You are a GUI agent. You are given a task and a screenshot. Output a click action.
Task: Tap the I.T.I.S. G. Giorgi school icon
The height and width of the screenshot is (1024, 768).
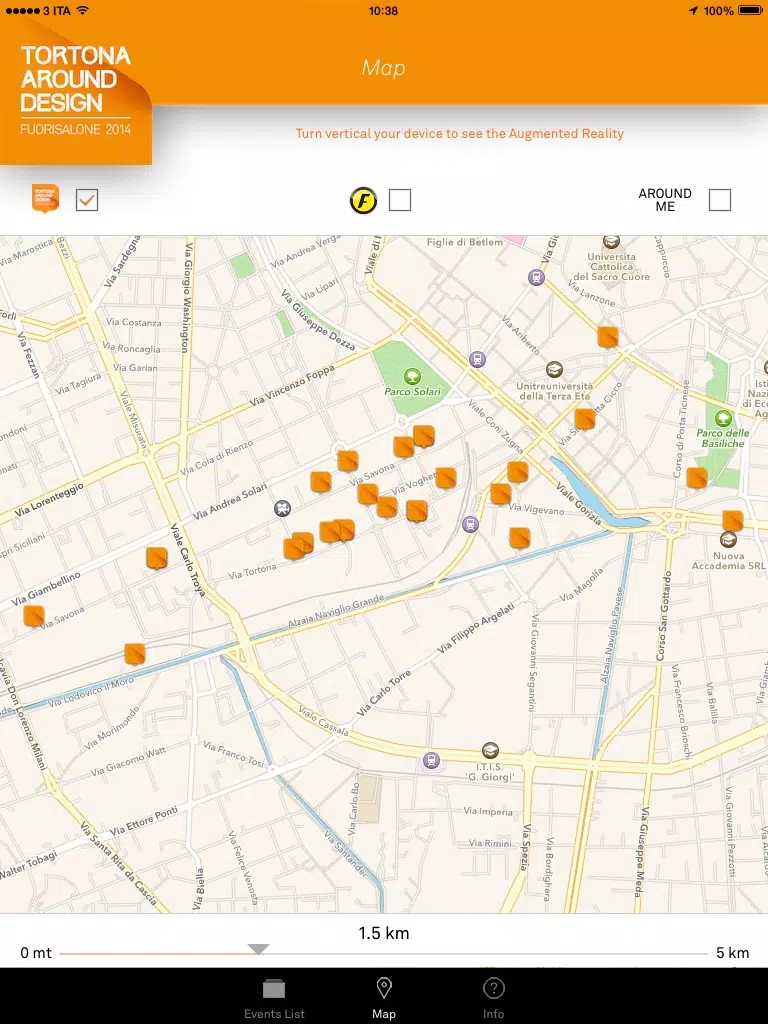490,750
